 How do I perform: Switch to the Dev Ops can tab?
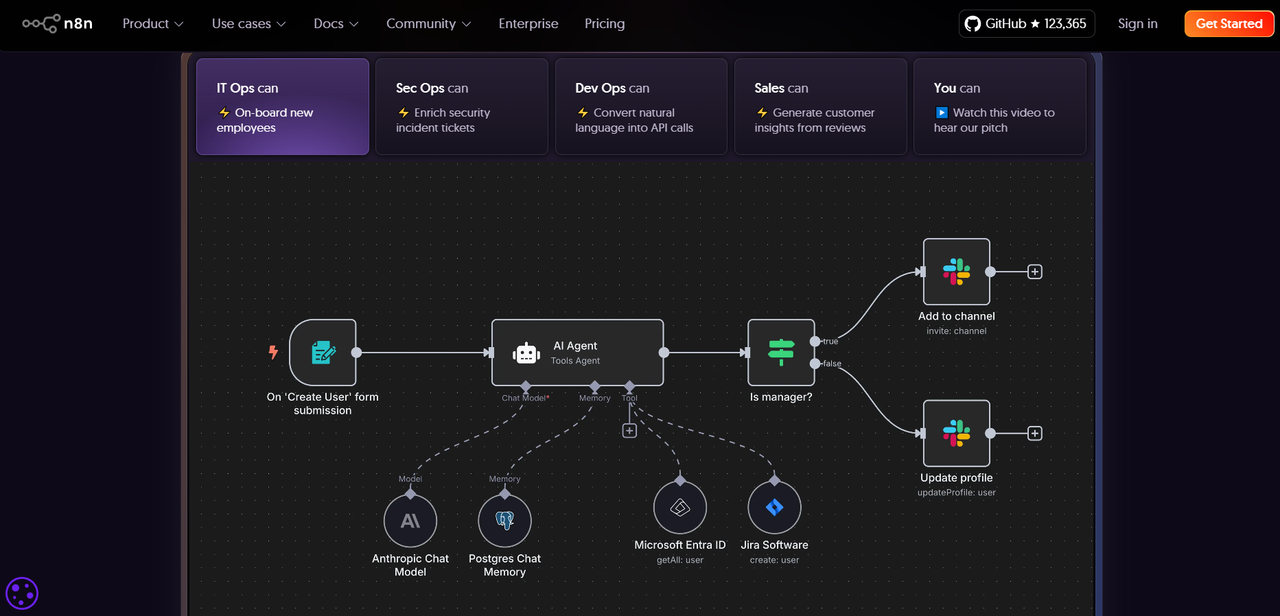(x=641, y=107)
